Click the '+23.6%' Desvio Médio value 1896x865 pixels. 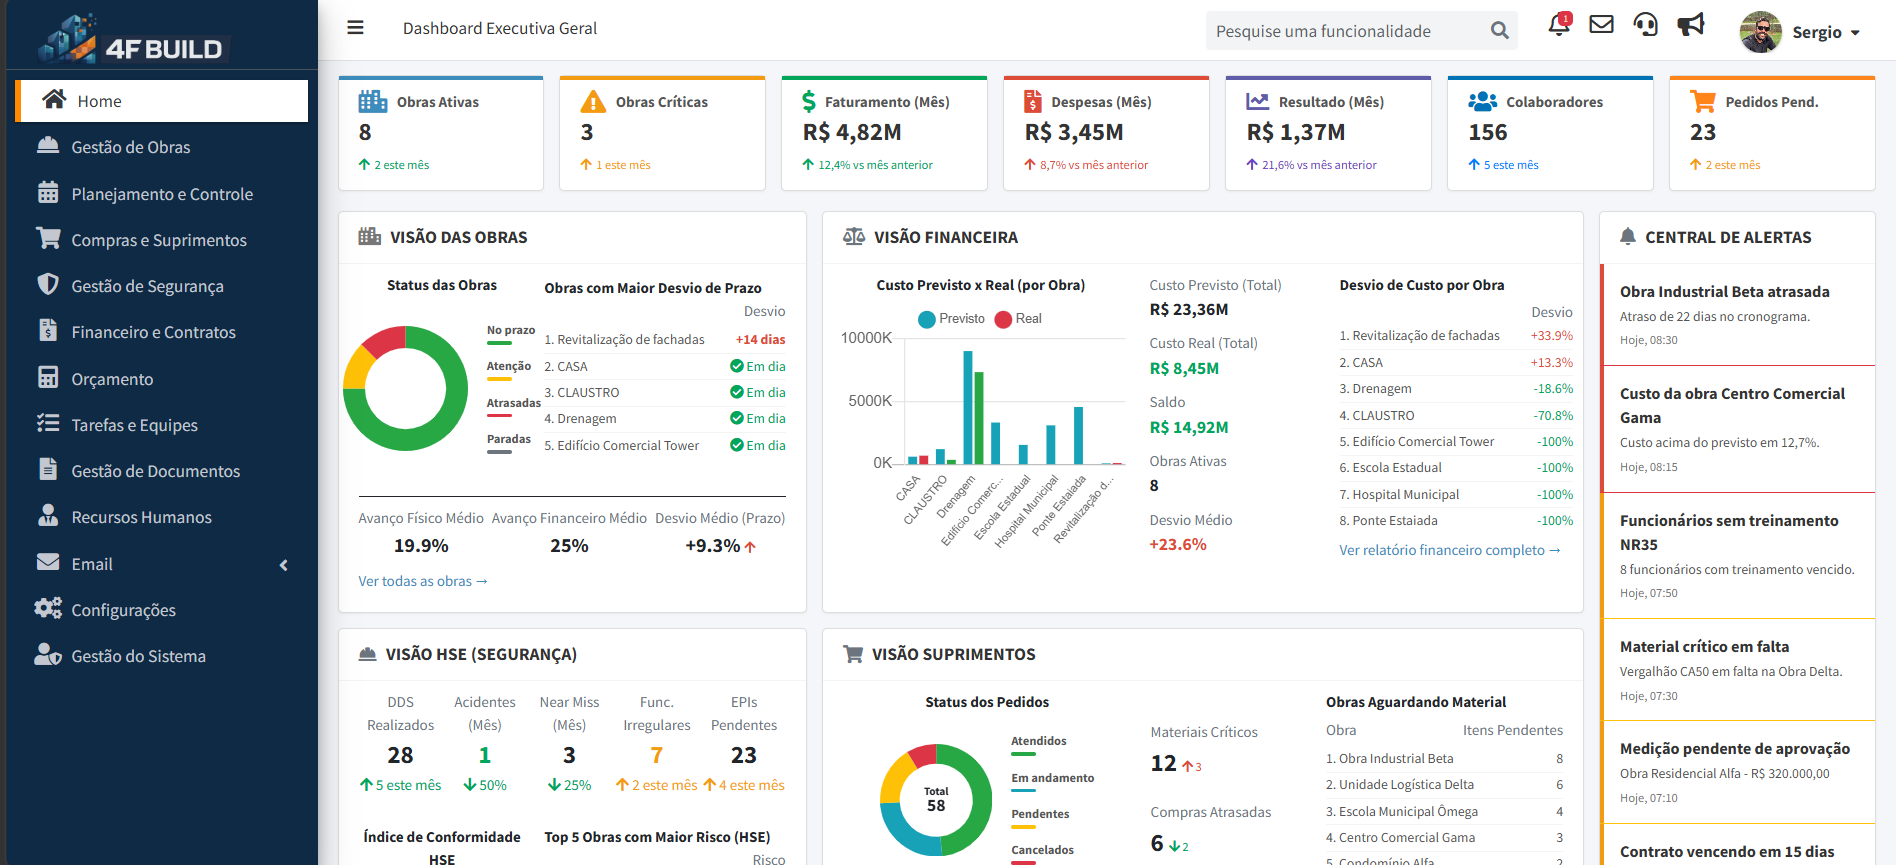click(1178, 545)
